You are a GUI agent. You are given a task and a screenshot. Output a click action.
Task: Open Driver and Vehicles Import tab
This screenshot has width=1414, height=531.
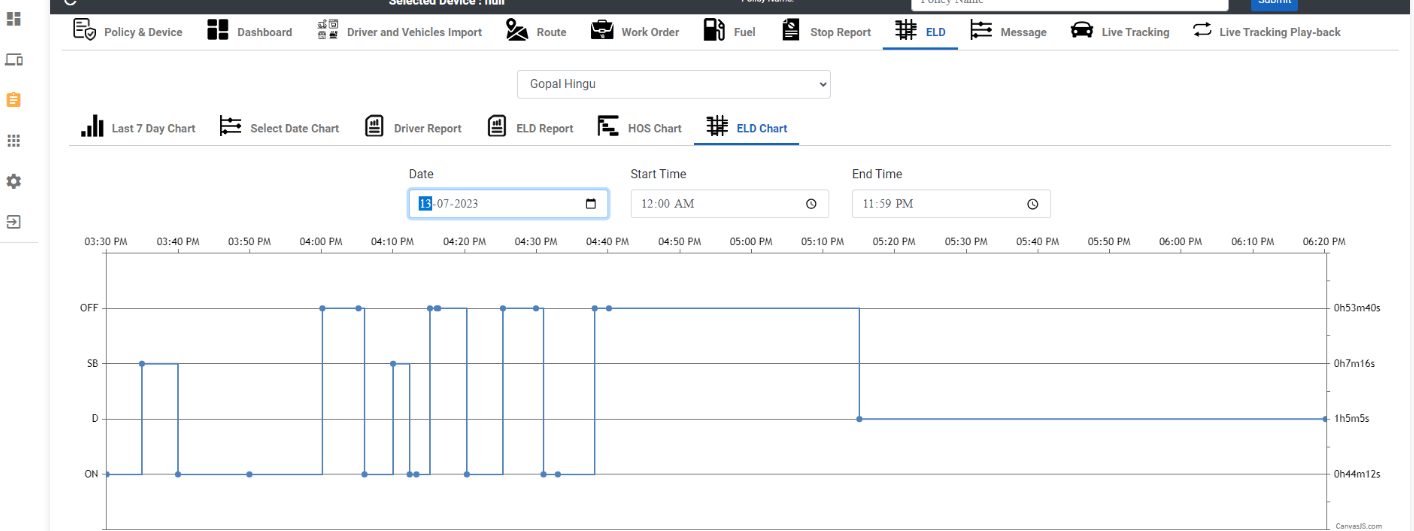point(399,31)
